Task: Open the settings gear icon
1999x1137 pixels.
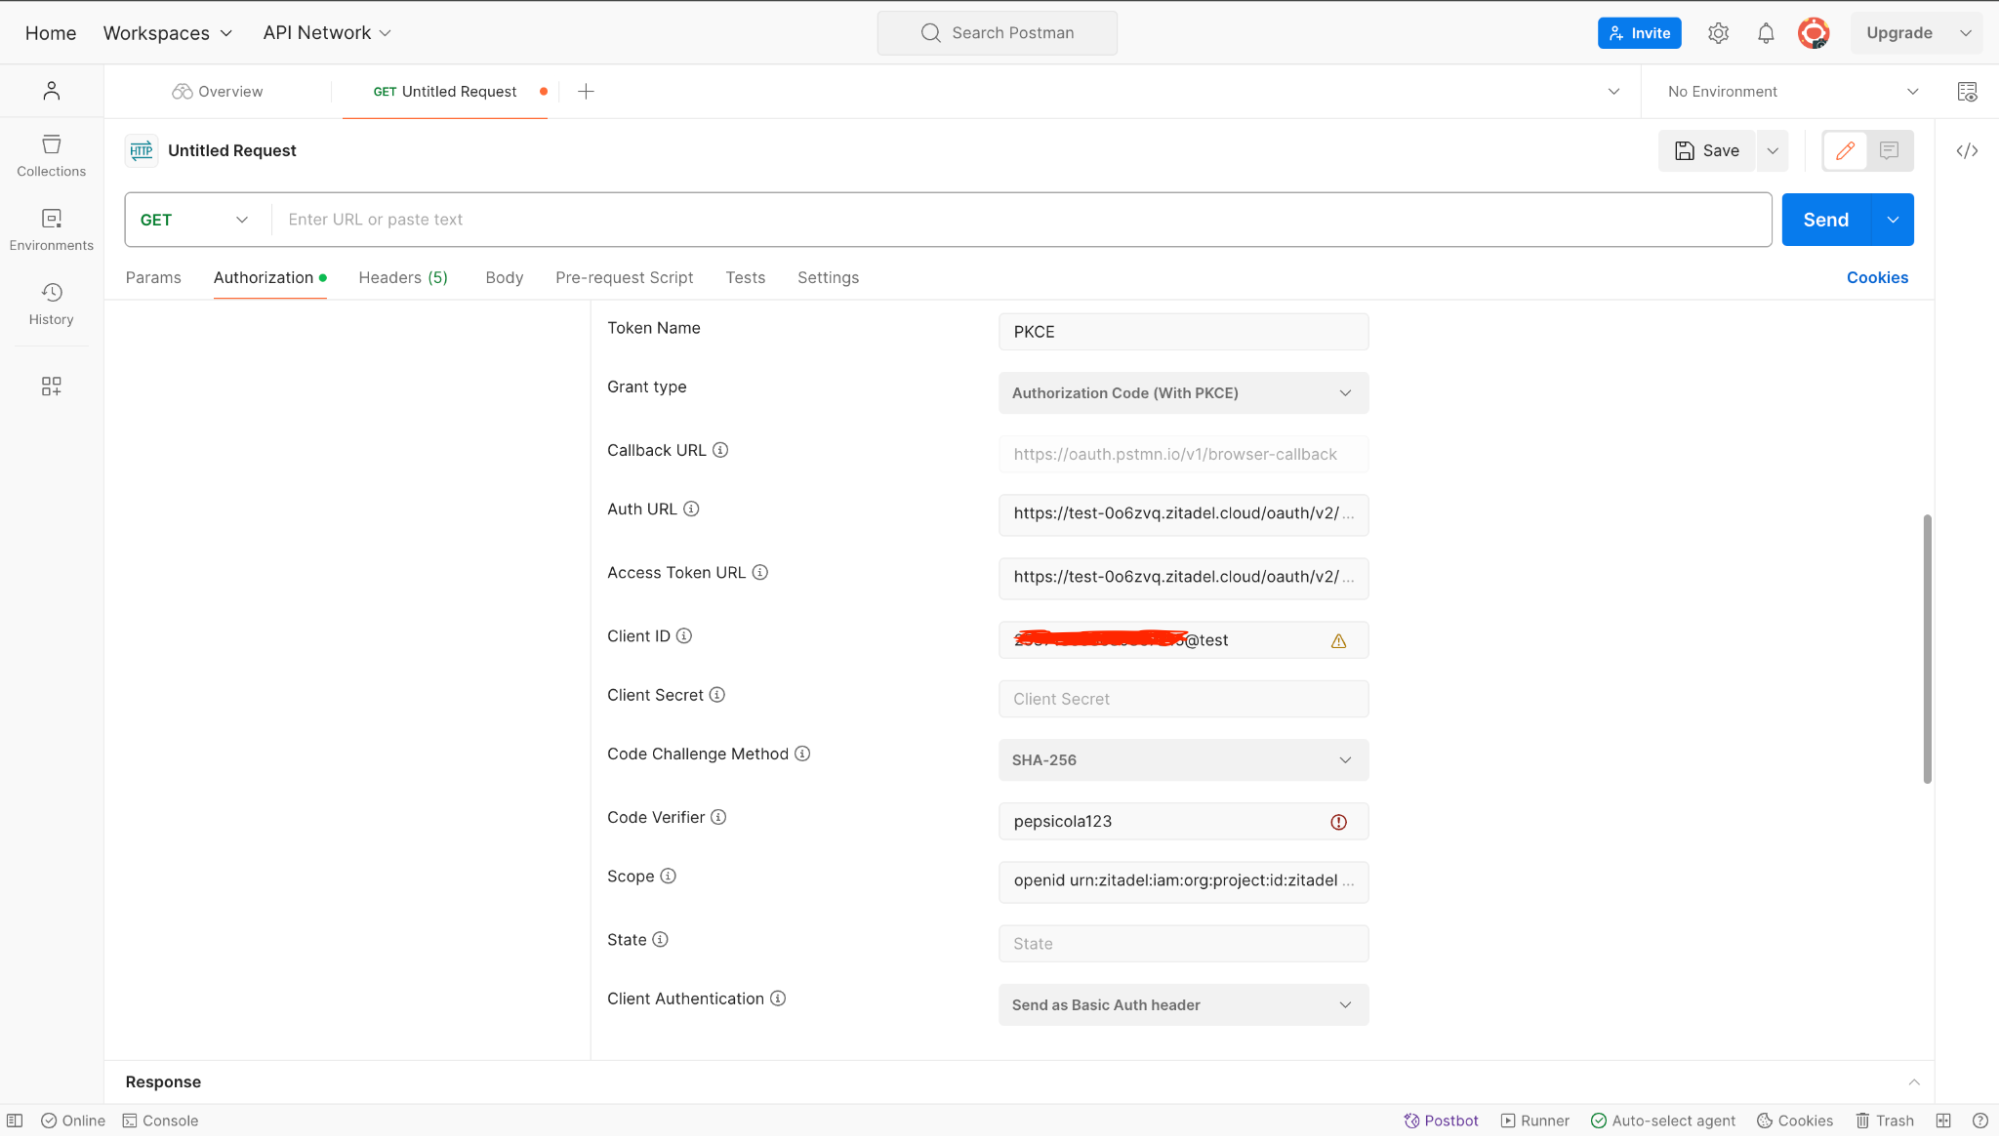Action: pos(1718,33)
